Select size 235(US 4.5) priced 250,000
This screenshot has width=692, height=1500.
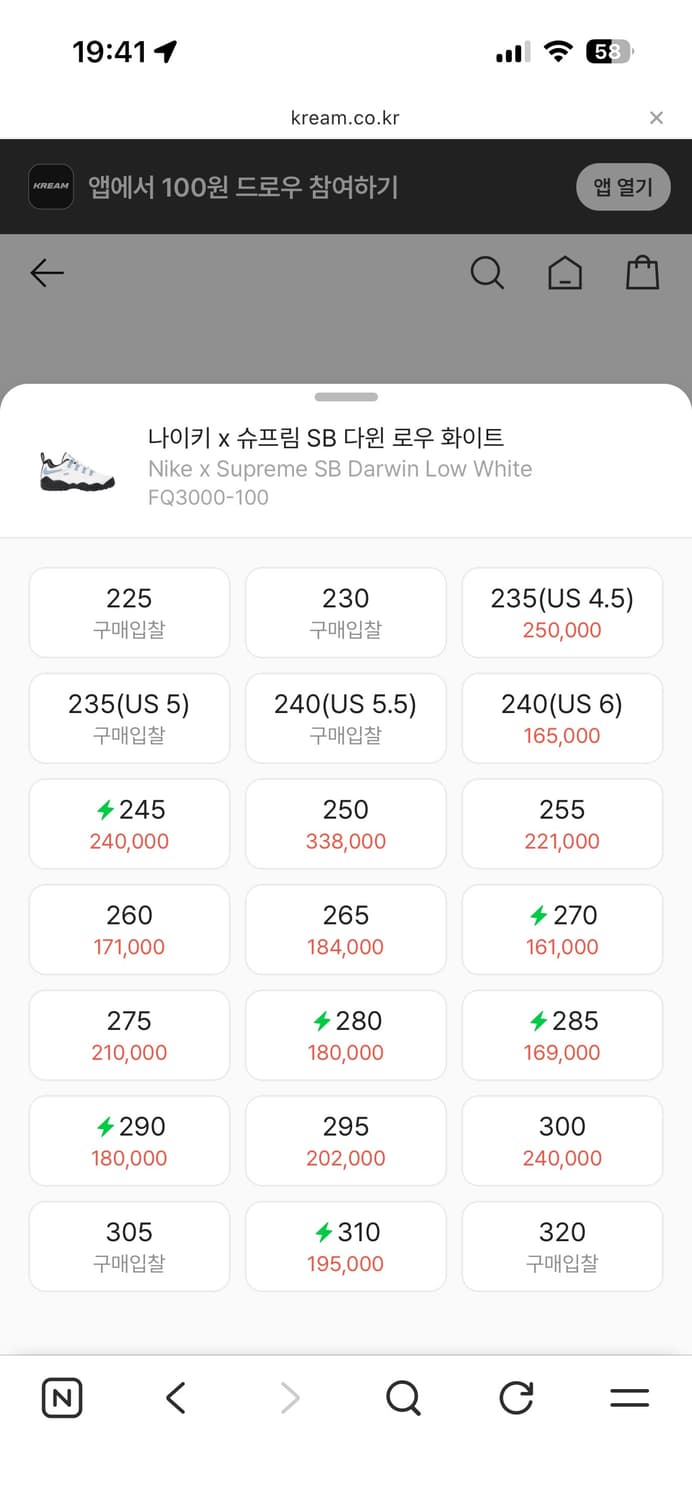(562, 612)
